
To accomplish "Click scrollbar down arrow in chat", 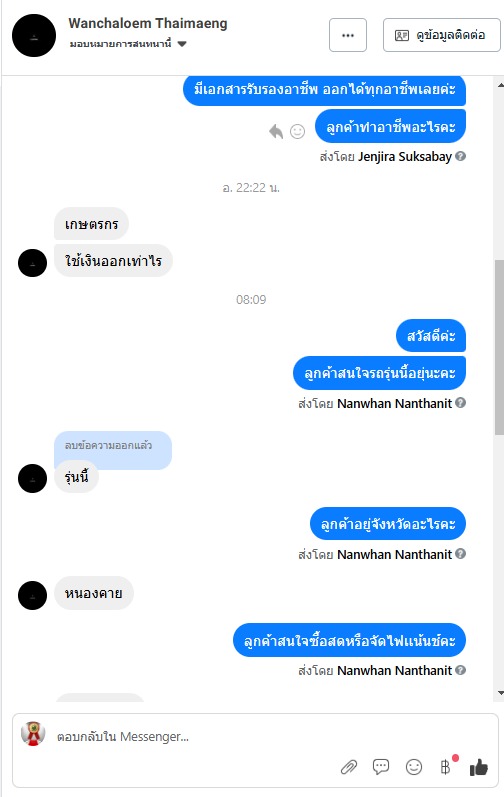I will 500,693.
